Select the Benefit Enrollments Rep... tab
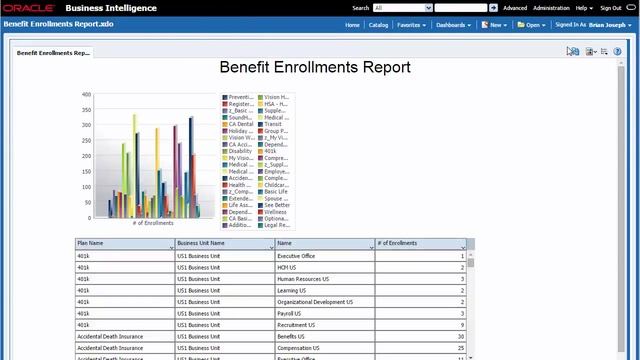Screen dimensions: 640x360 click(53, 53)
